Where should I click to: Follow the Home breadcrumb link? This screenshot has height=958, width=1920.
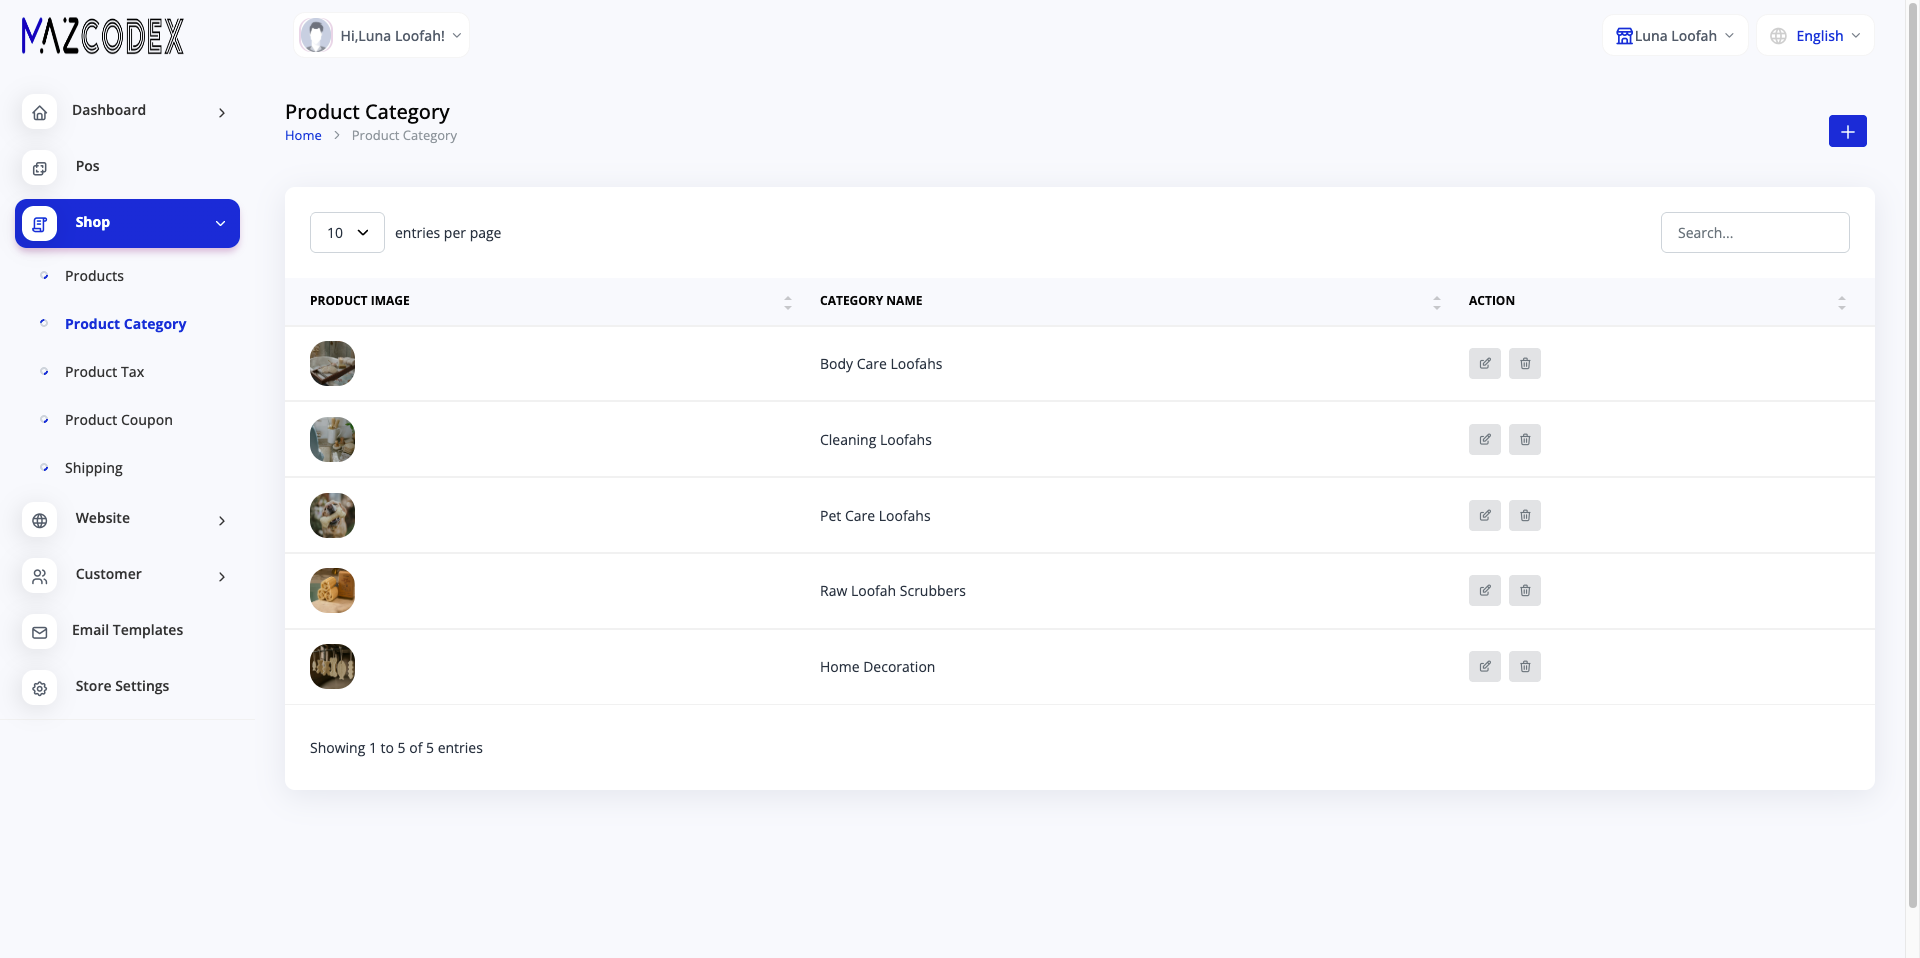click(303, 136)
